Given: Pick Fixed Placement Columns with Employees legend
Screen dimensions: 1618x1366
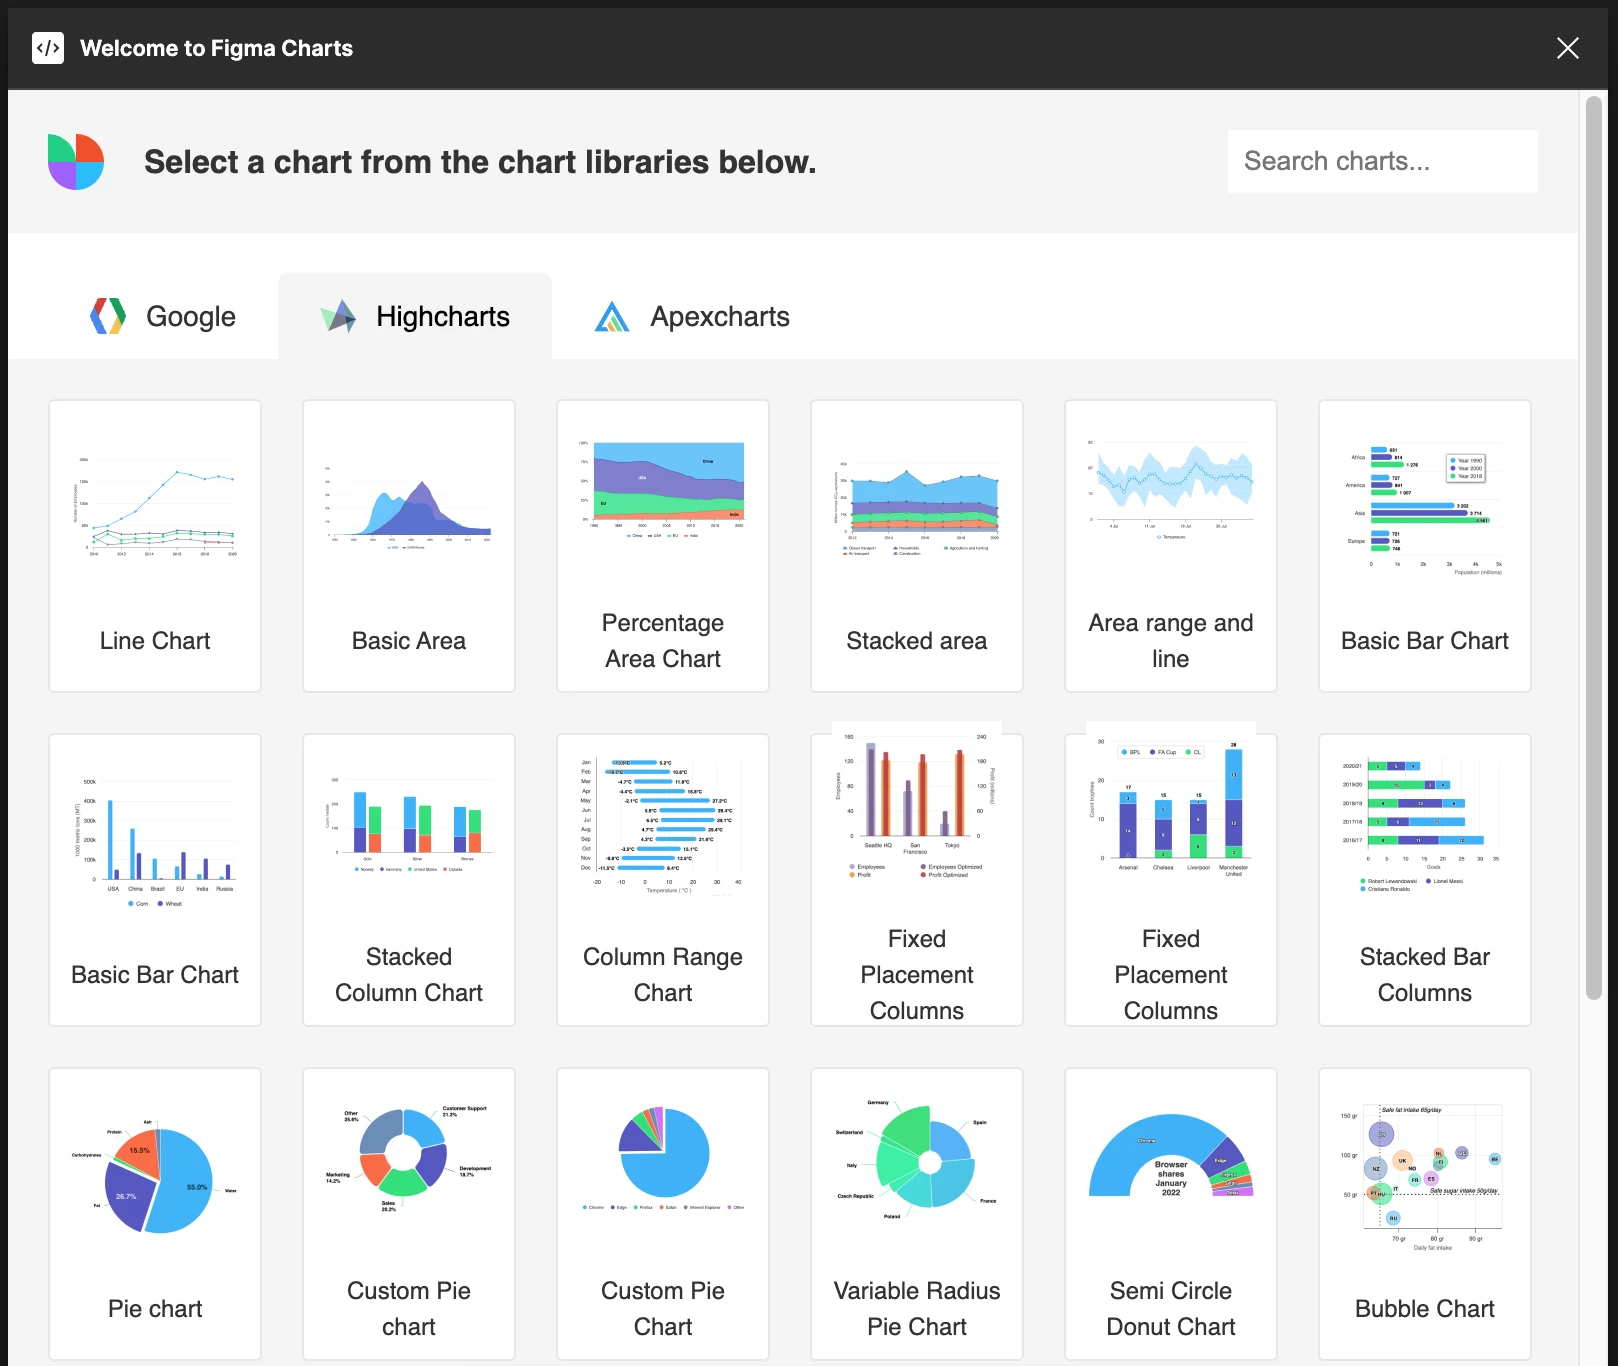Looking at the screenshot, I should point(917,880).
